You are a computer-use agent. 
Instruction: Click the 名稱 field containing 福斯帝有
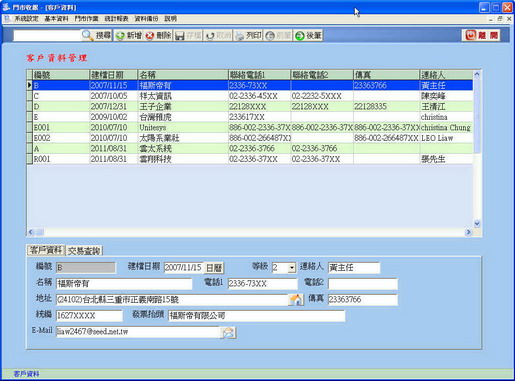[124, 284]
